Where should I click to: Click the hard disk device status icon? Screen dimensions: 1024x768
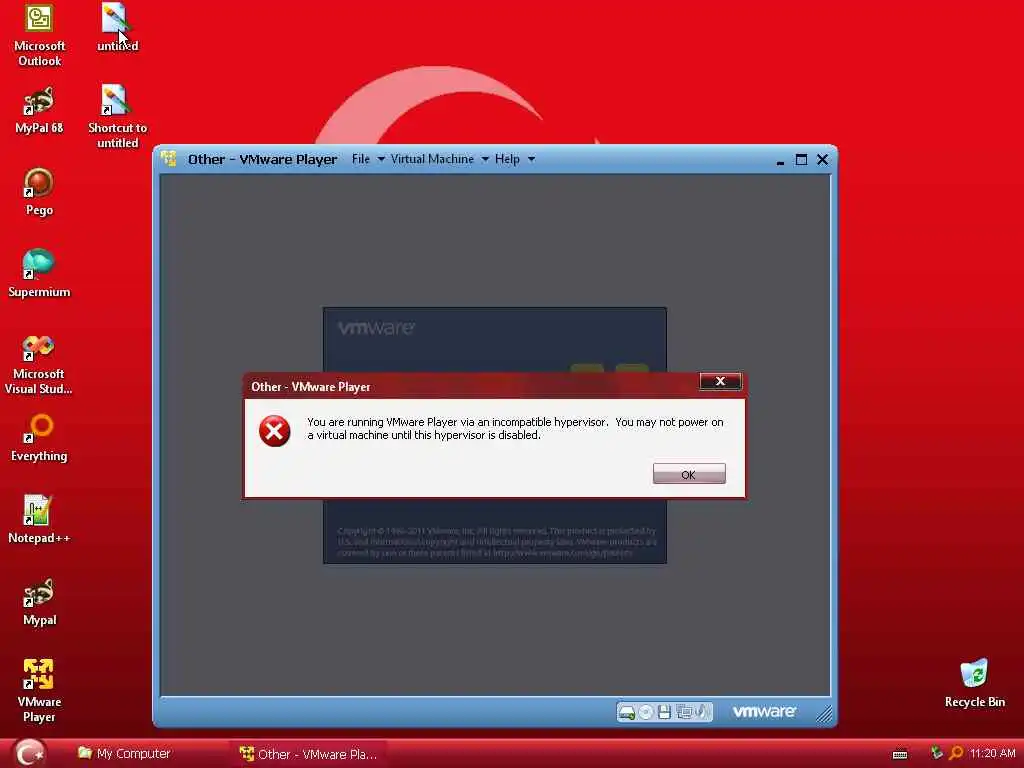[626, 712]
